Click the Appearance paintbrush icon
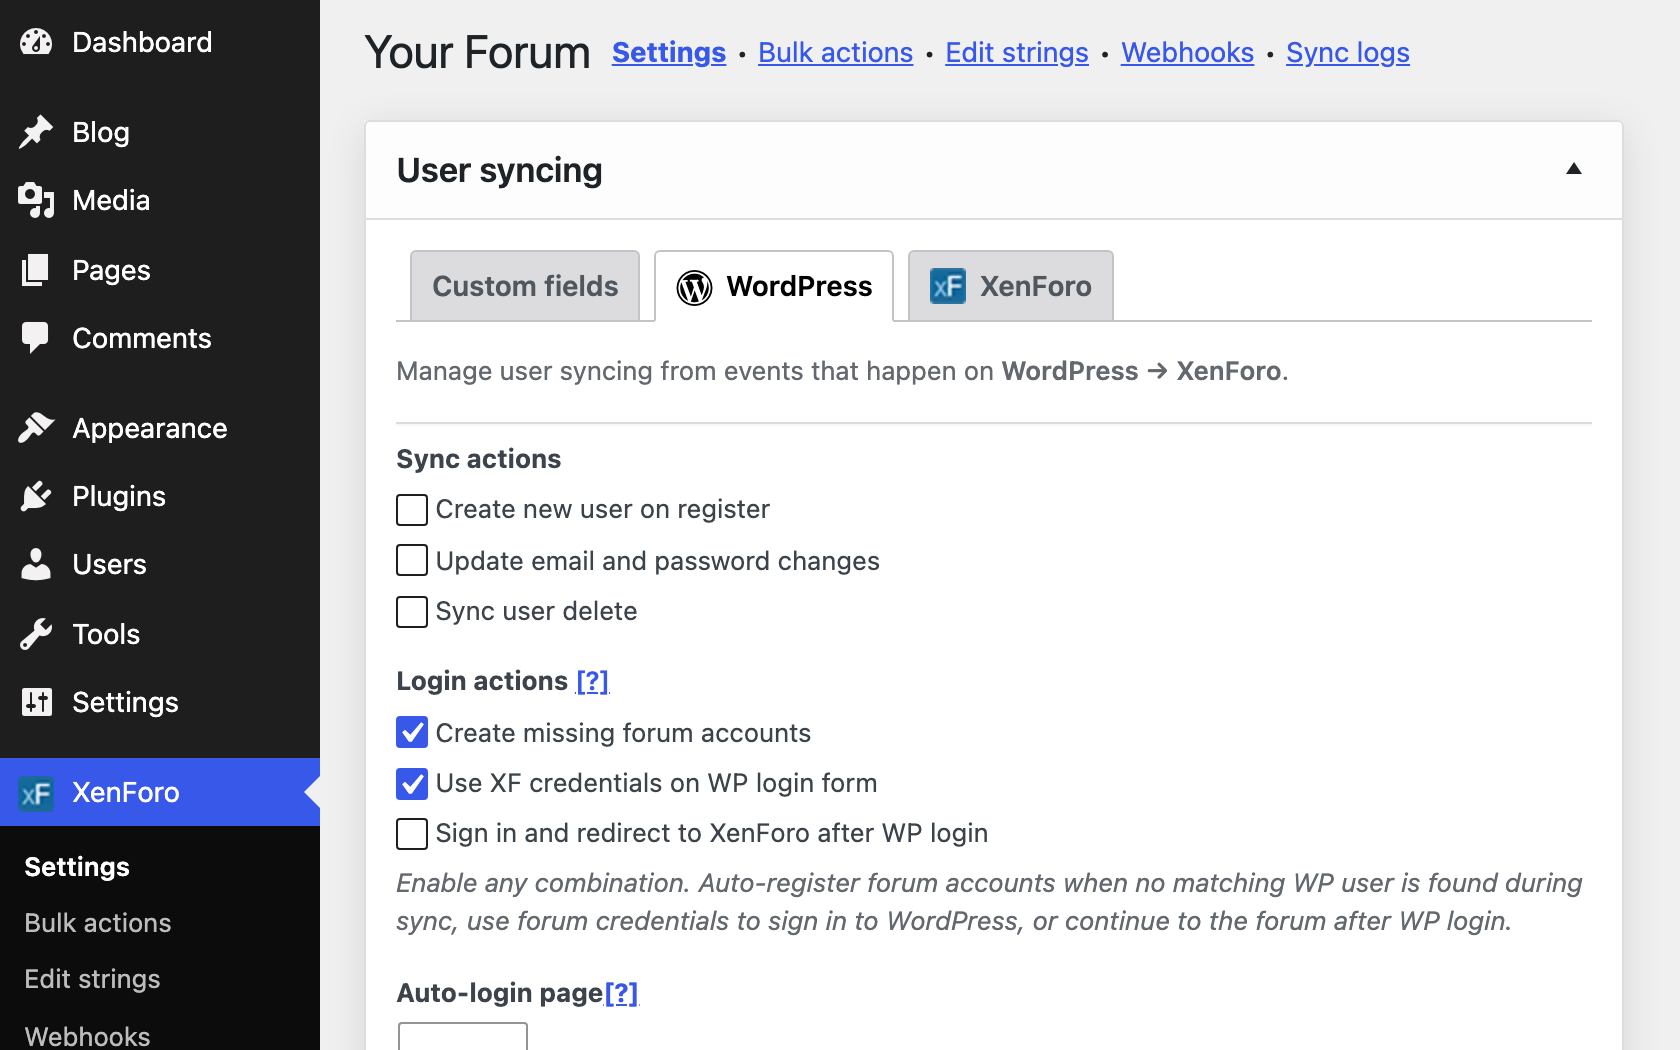 click(36, 428)
